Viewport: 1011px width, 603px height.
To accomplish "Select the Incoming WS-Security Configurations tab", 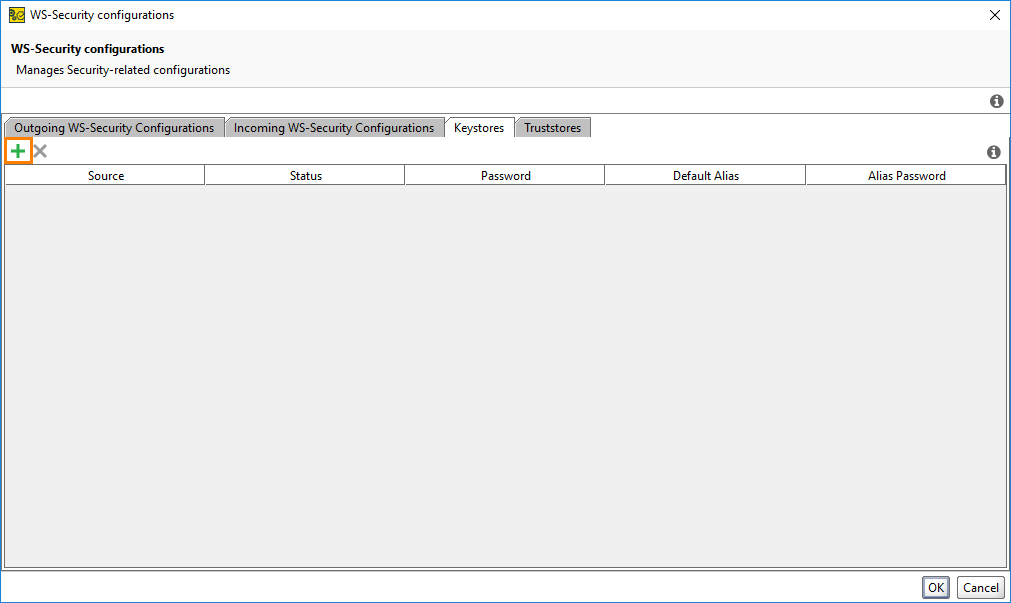I will 335,127.
